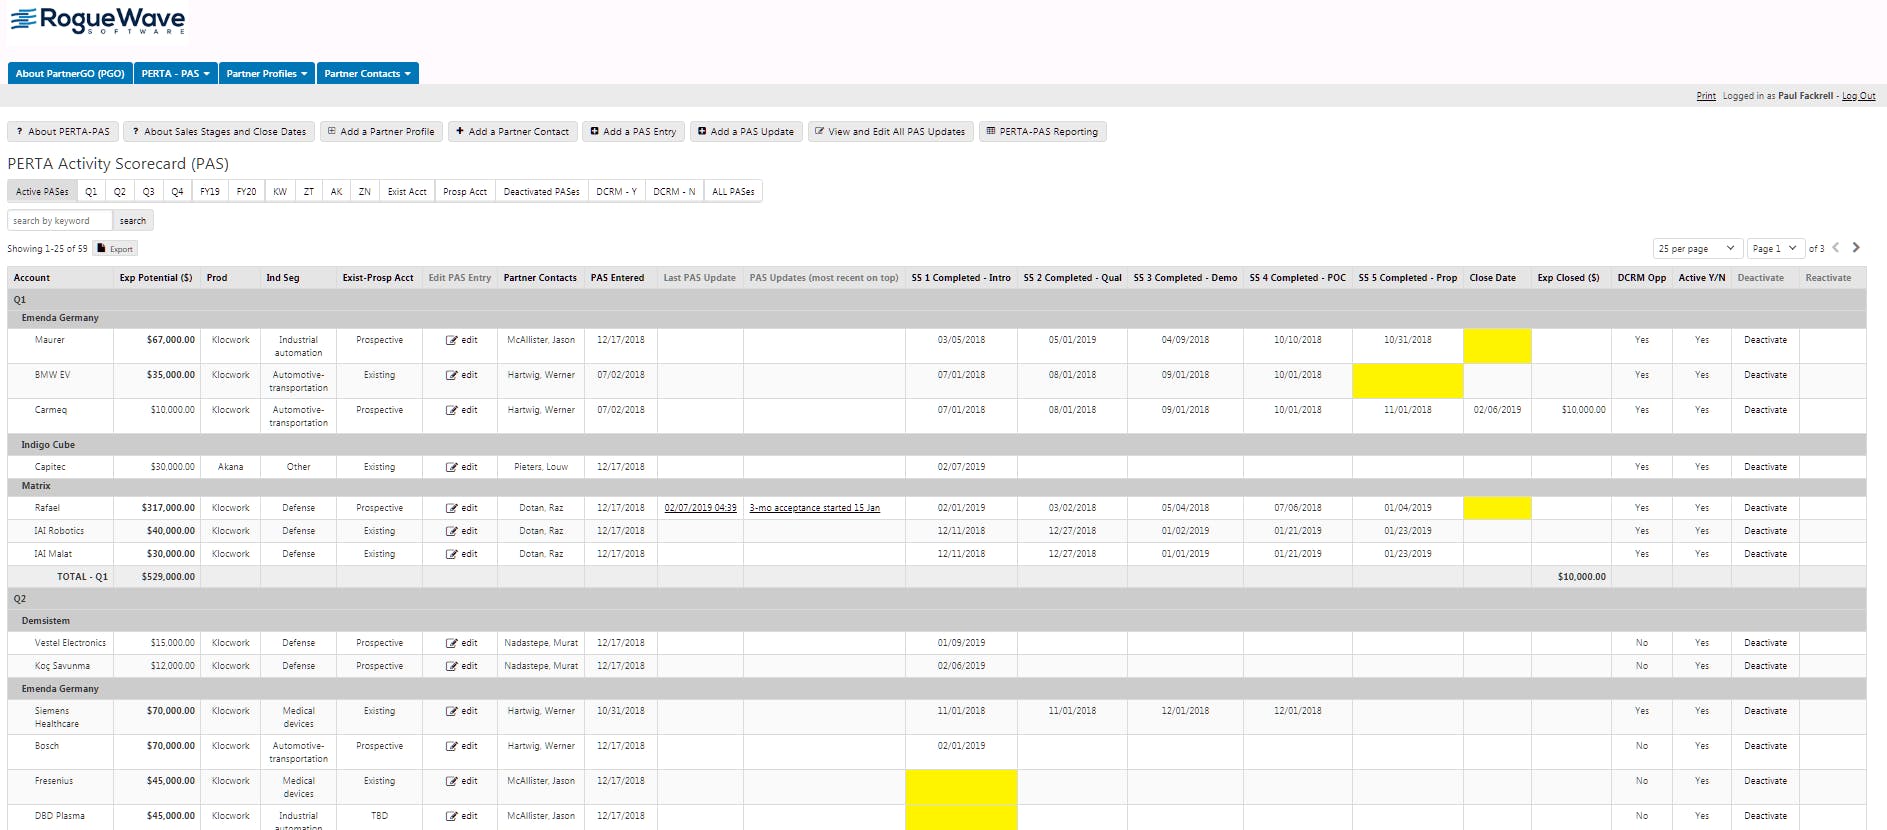Select the FY20 tab
The image size is (1887, 830).
[246, 191]
